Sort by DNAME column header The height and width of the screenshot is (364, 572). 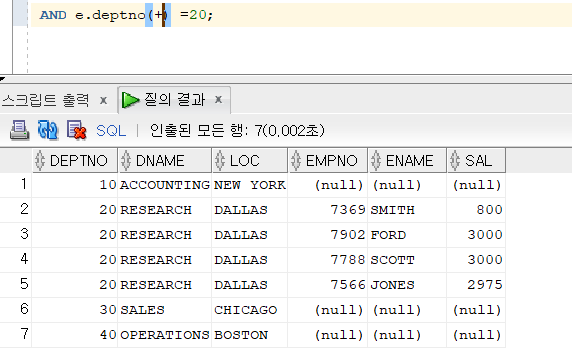click(165, 160)
